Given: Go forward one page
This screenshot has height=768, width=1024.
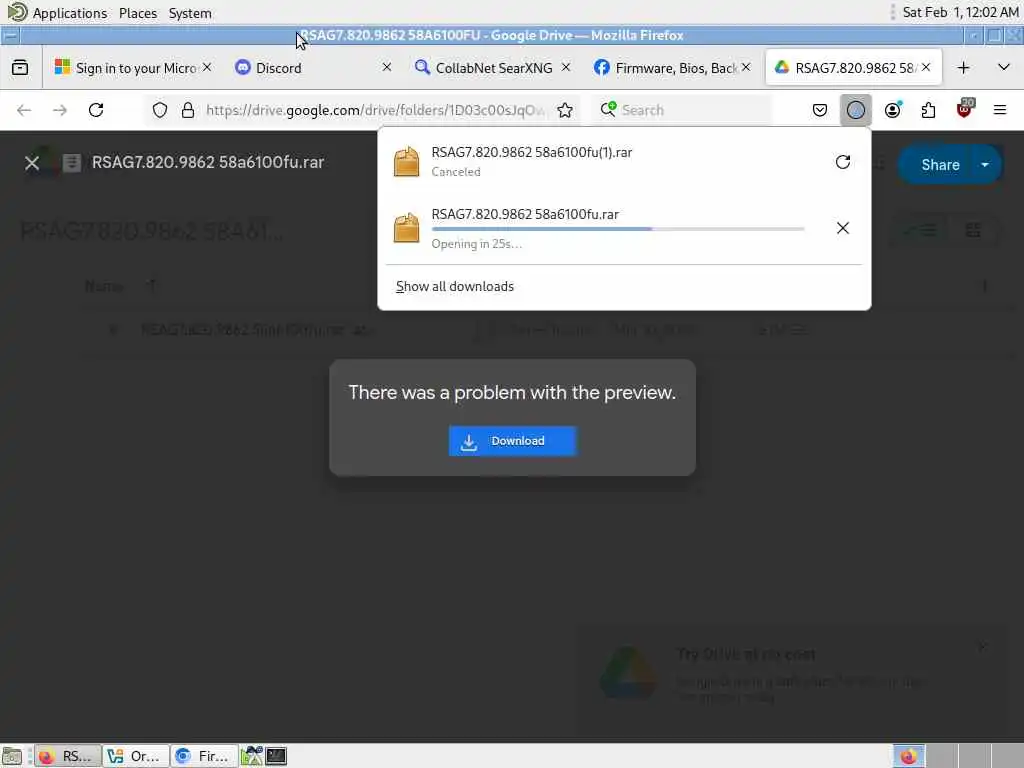Looking at the screenshot, I should click(x=60, y=110).
